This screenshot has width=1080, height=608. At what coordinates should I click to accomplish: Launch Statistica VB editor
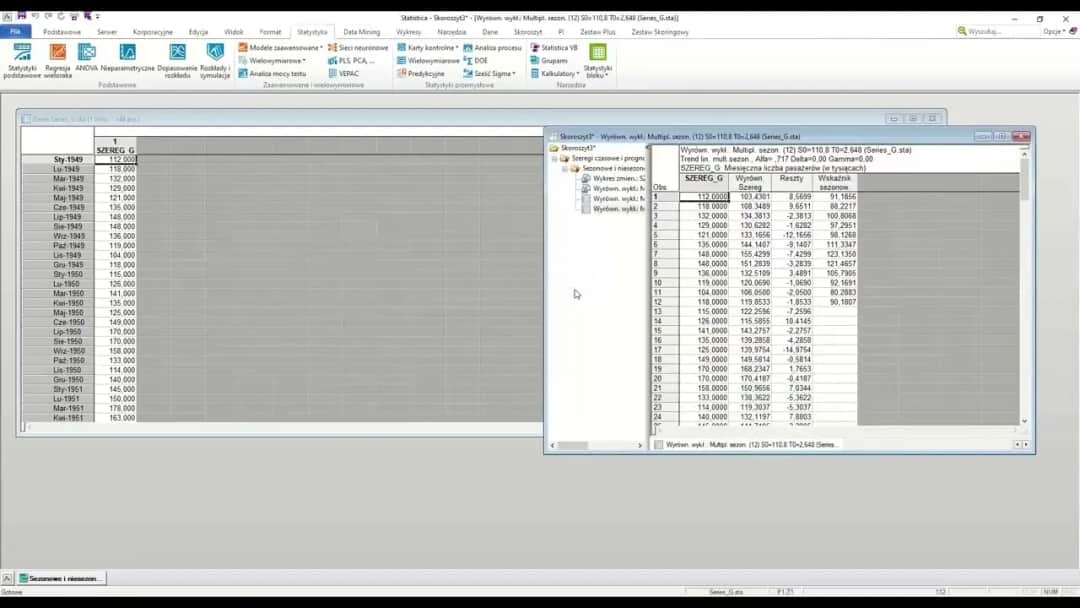tap(554, 47)
